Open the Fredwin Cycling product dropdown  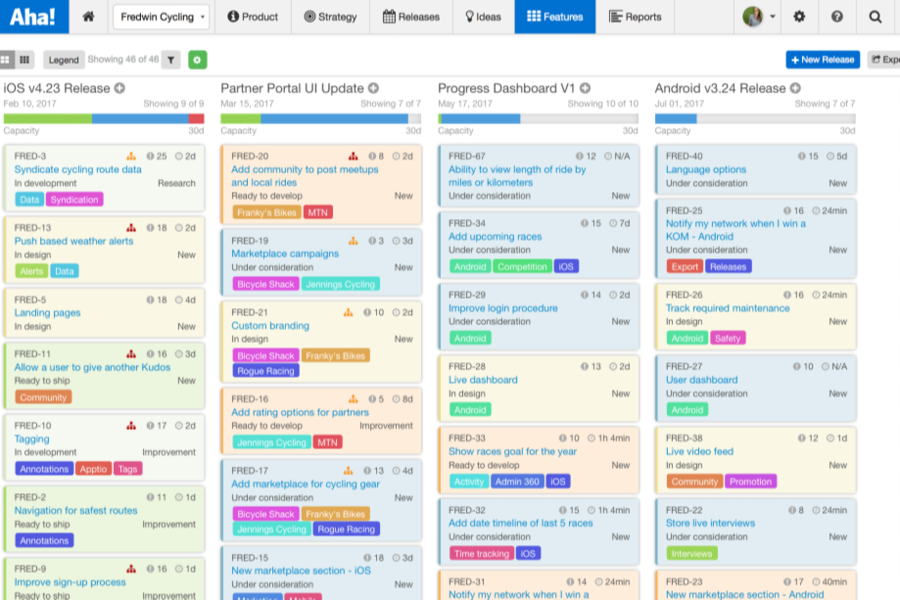[161, 17]
